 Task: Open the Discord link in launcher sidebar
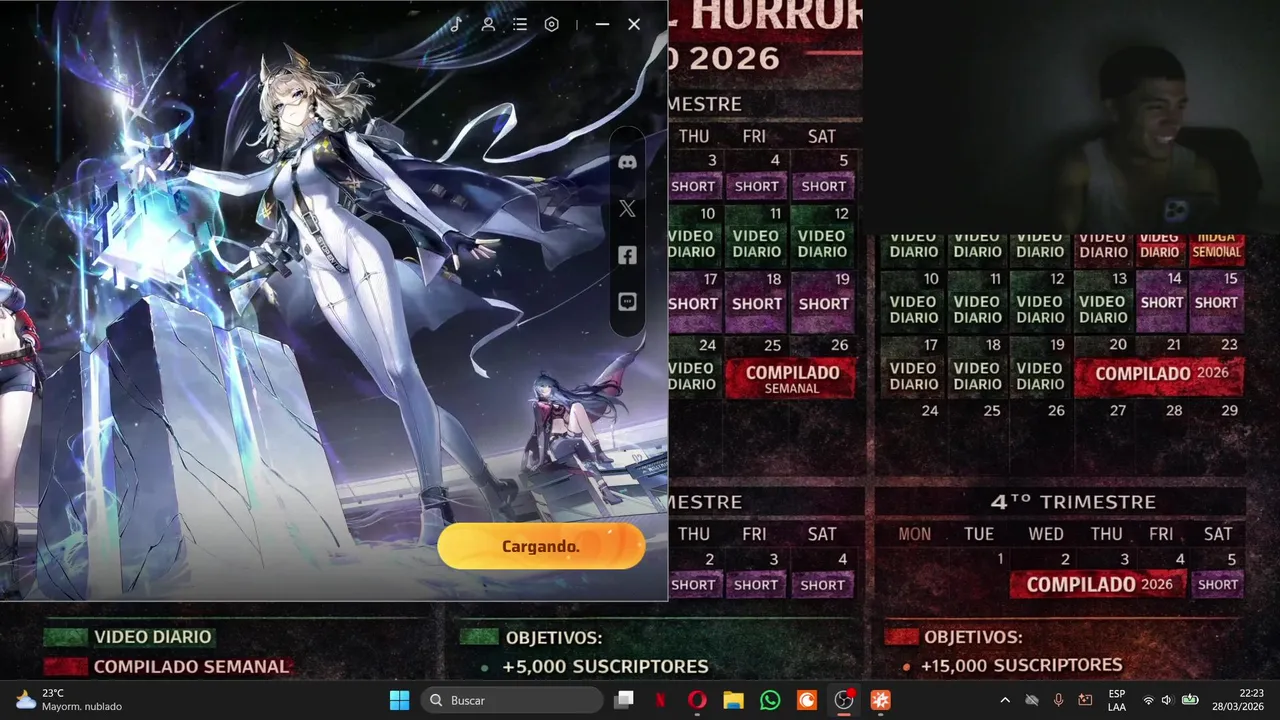click(x=627, y=162)
